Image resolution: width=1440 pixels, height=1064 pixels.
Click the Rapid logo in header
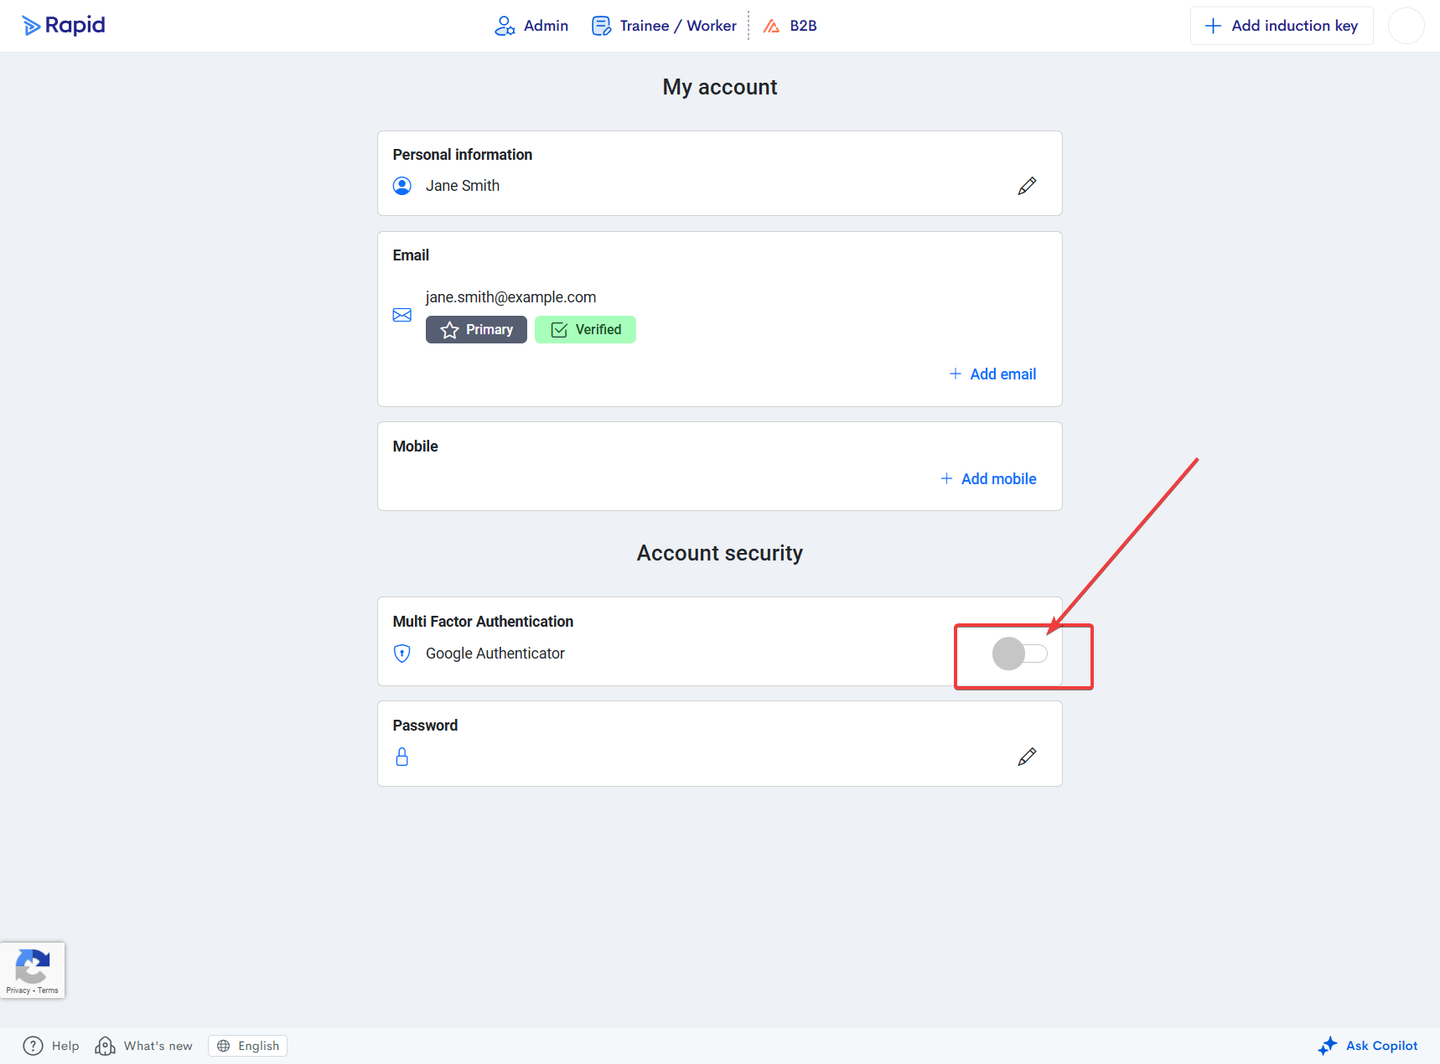point(64,26)
